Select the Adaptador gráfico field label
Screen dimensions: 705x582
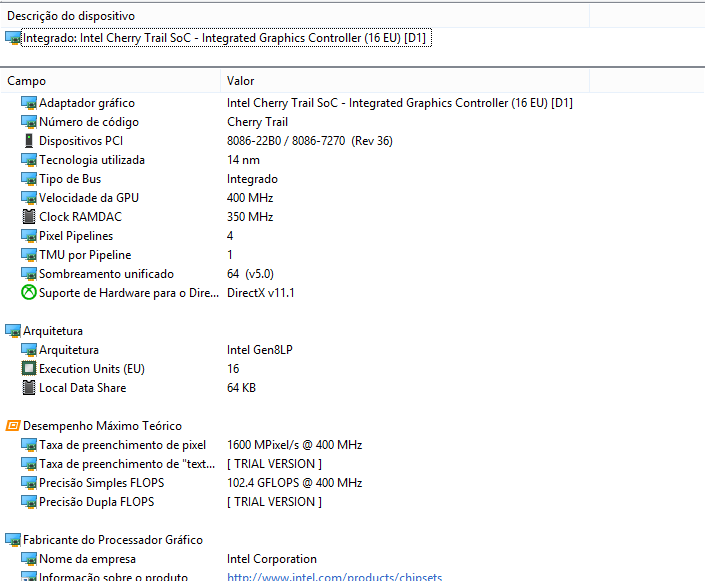[87, 103]
